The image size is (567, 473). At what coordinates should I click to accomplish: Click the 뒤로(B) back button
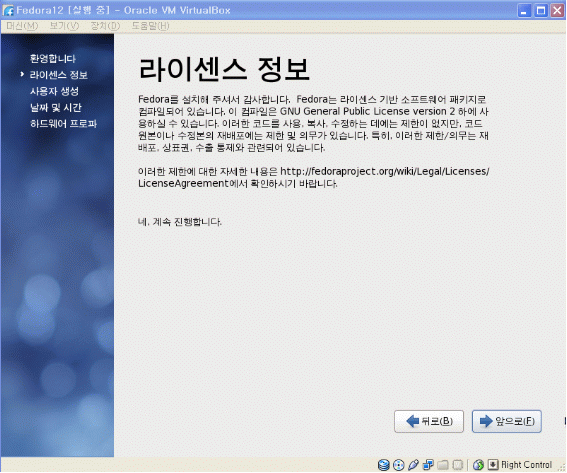tap(429, 421)
